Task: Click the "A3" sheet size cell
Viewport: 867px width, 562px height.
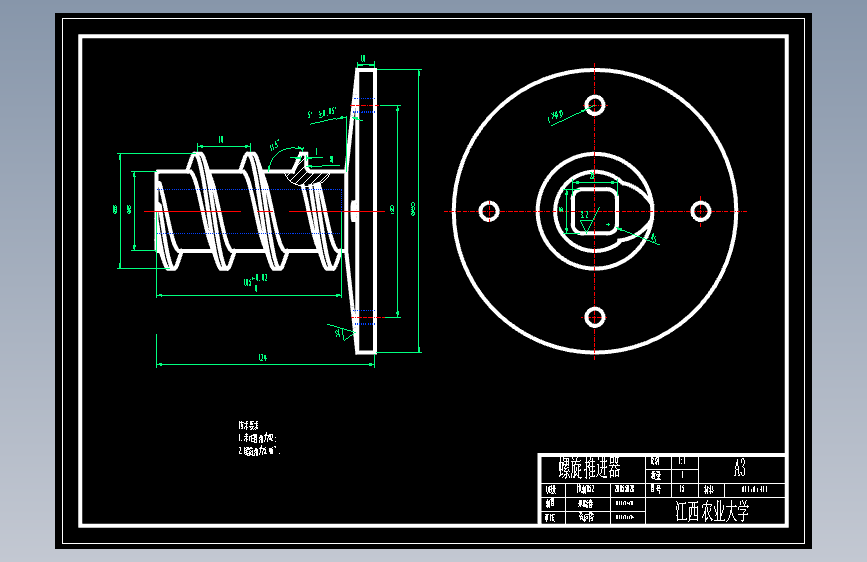Action: 740,469
